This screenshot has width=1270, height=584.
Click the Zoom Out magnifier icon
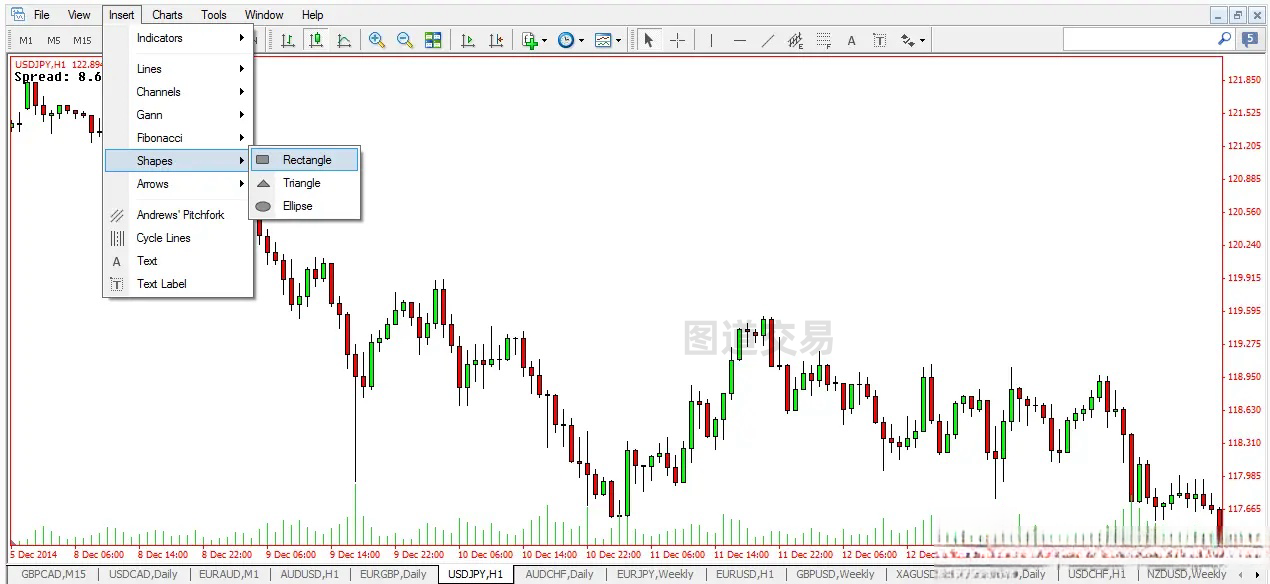405,40
